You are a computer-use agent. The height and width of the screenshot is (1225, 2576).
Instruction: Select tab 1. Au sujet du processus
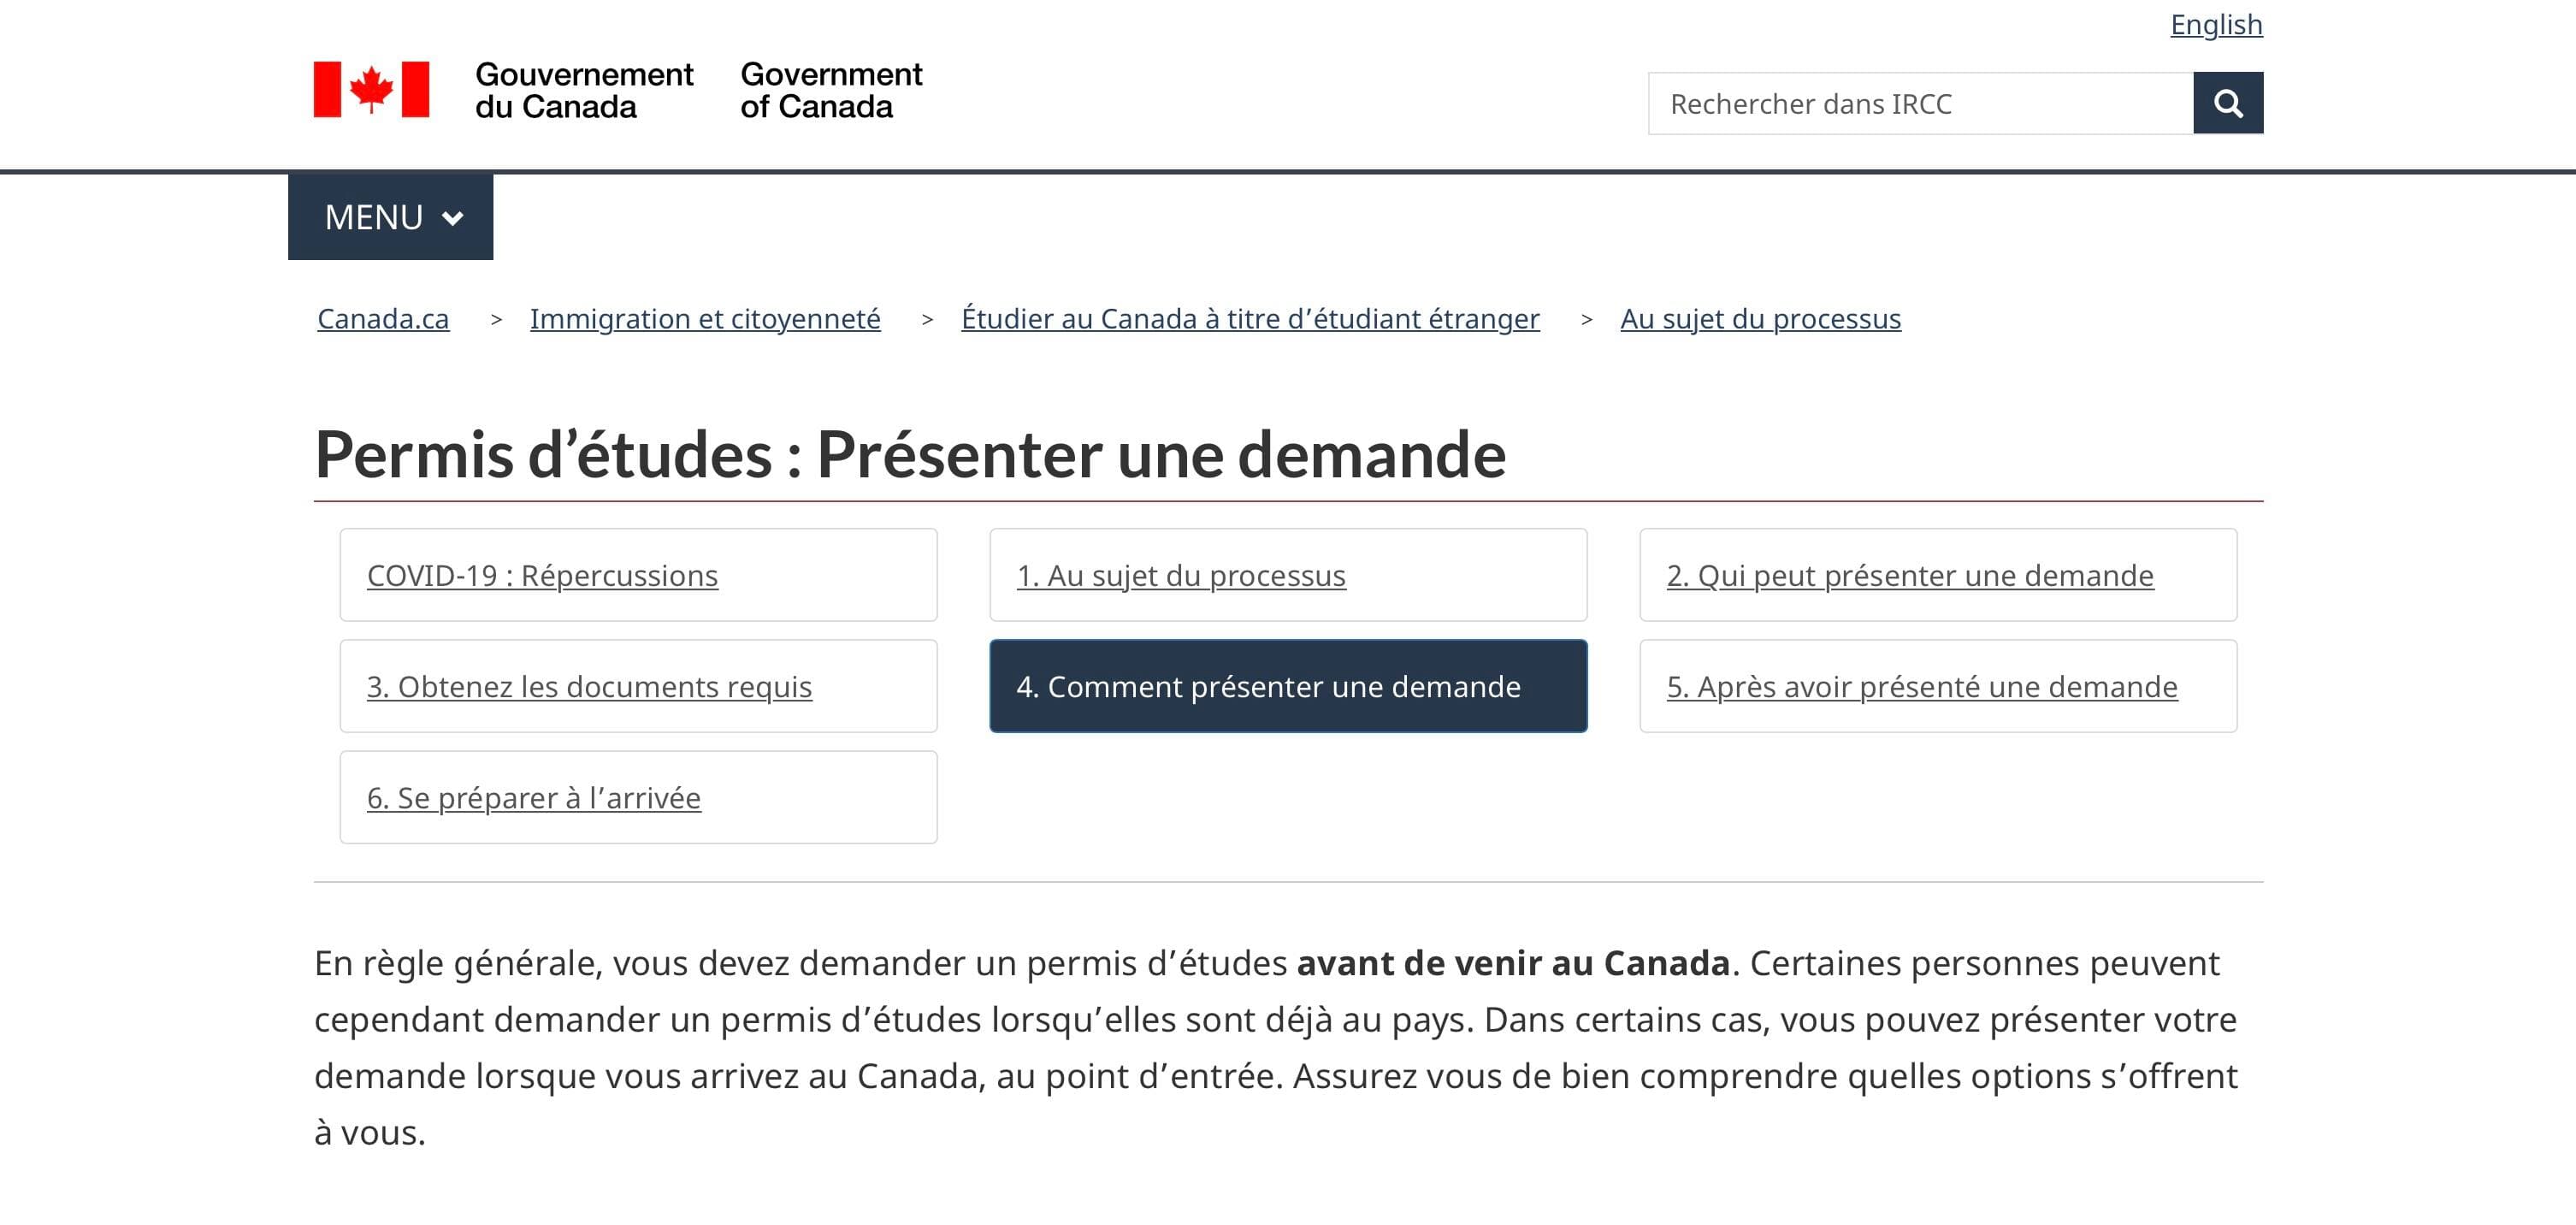(x=1181, y=576)
